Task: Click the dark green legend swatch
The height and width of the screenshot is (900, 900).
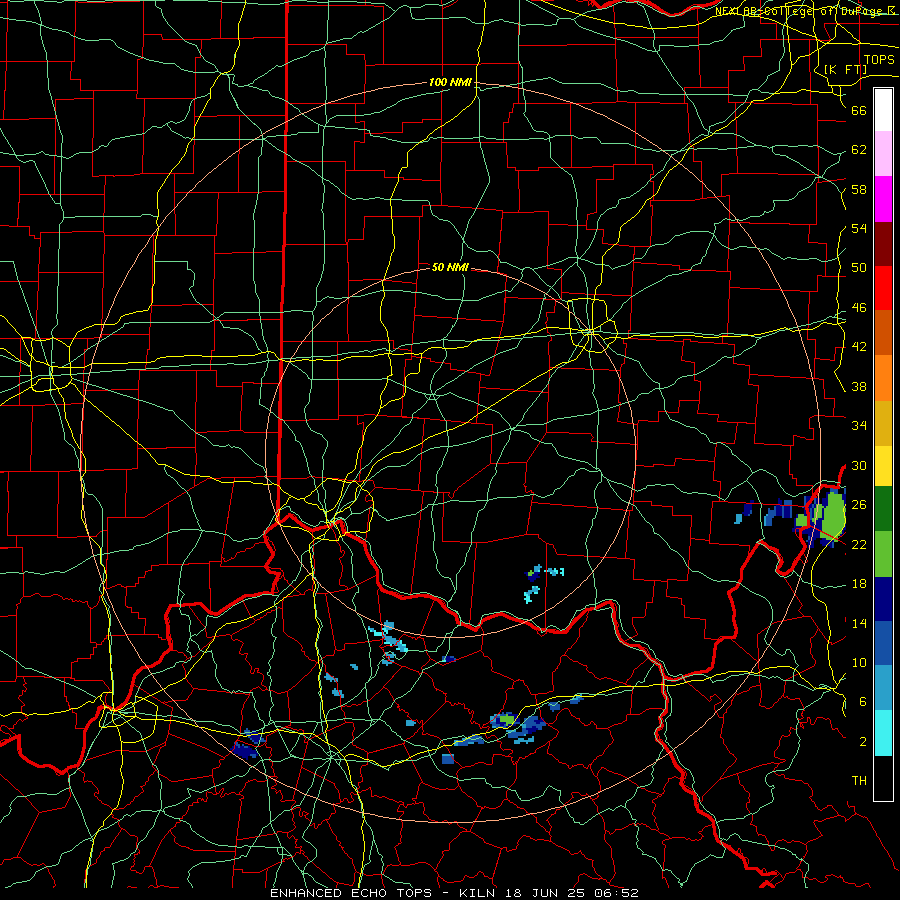Action: tap(883, 509)
